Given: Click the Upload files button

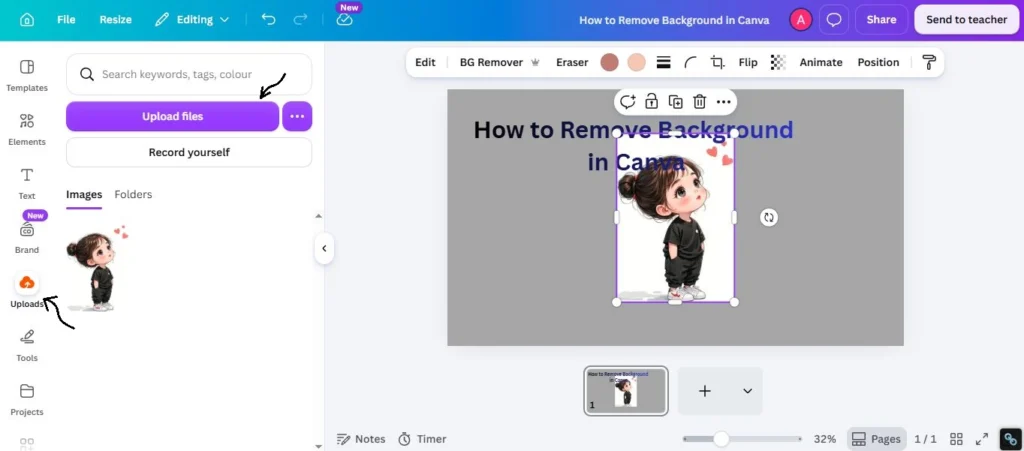Looking at the screenshot, I should [172, 116].
